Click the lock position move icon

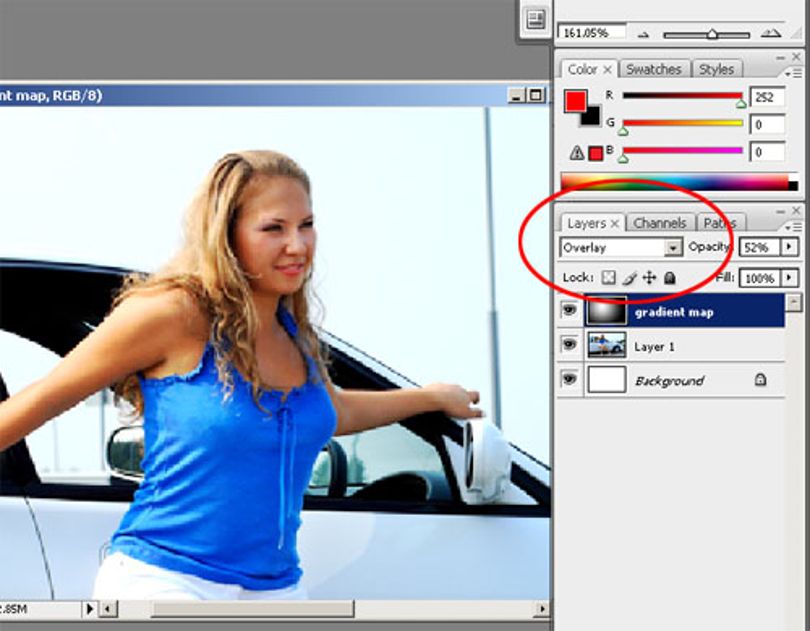(x=649, y=278)
